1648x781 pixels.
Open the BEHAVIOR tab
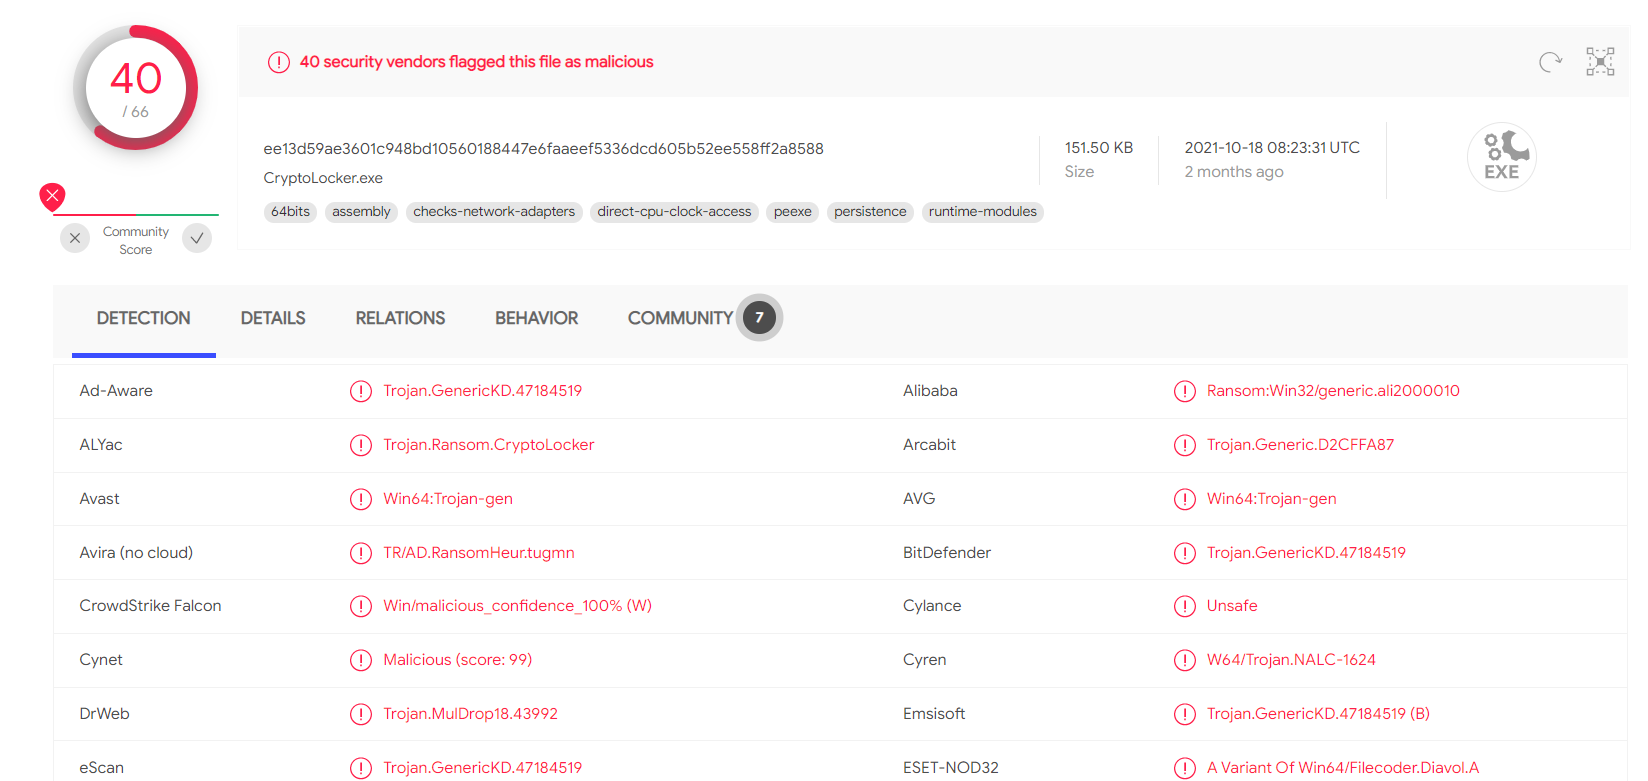pos(536,318)
